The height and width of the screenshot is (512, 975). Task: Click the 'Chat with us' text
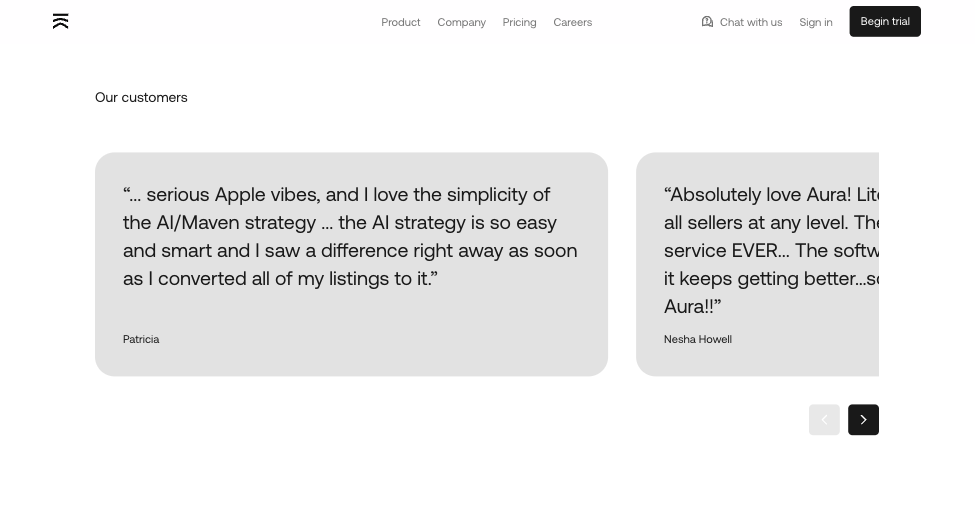coord(751,22)
